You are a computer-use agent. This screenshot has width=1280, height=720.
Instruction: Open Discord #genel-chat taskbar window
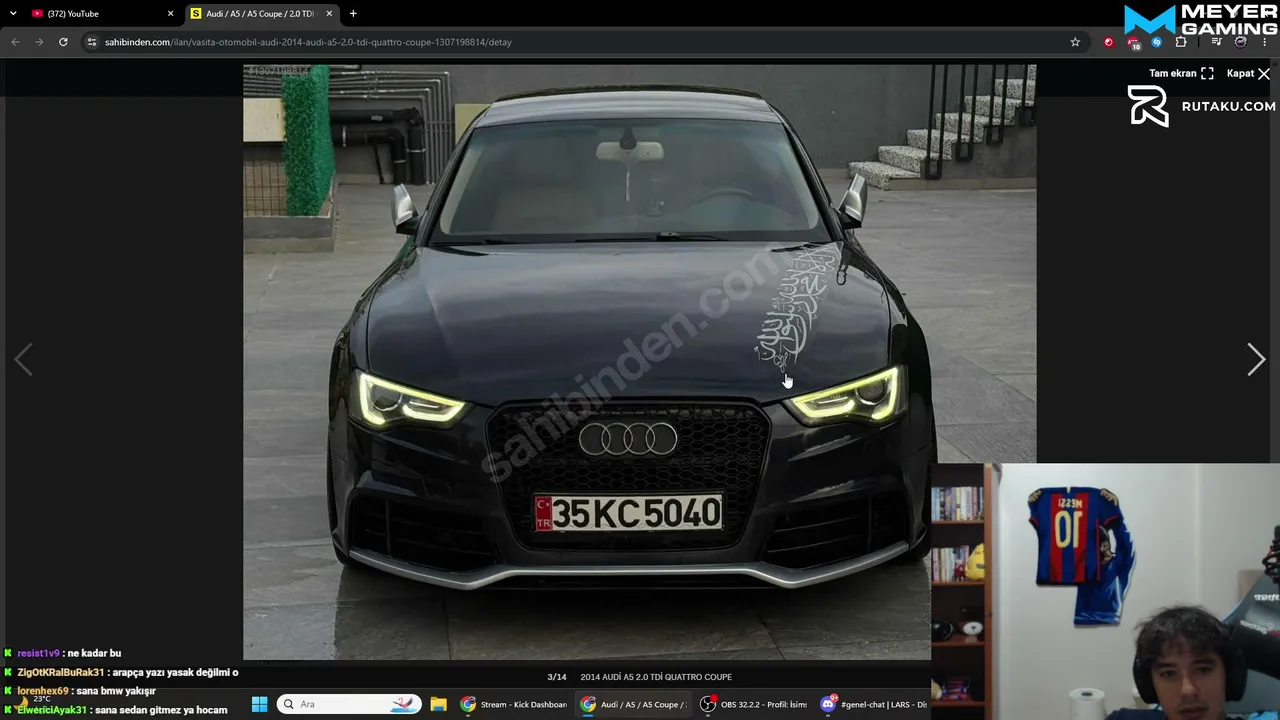click(x=874, y=704)
